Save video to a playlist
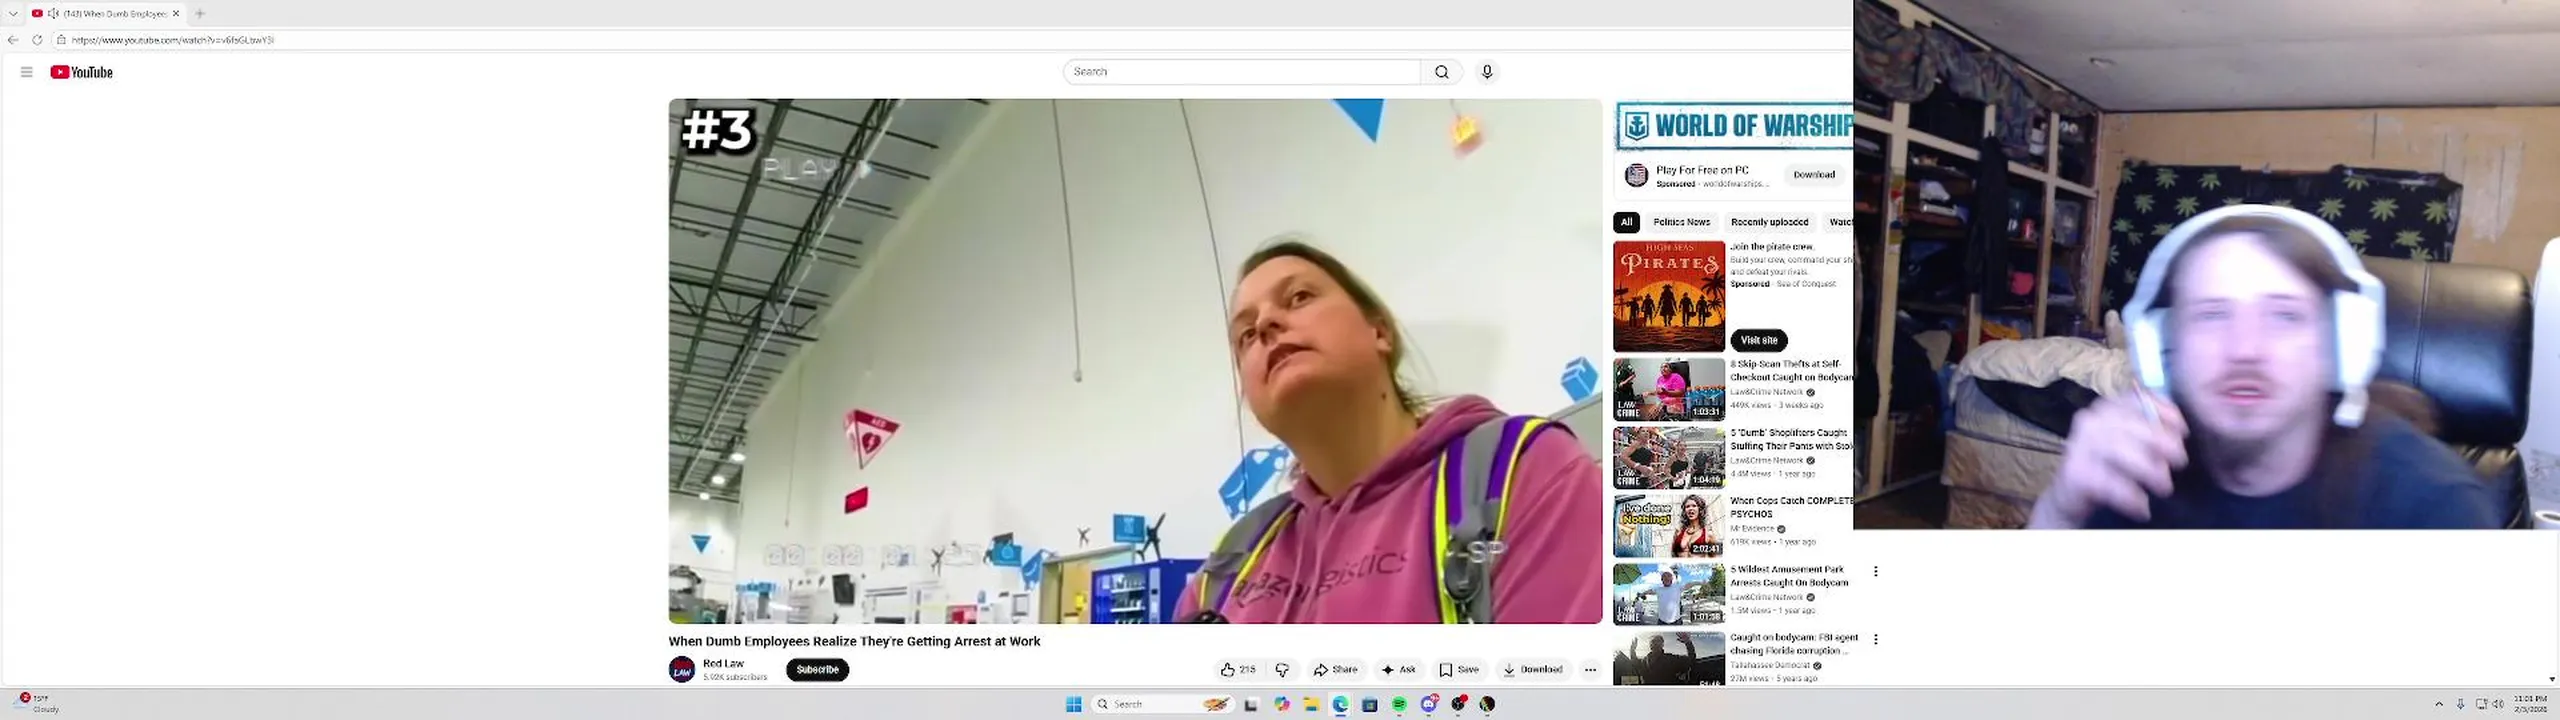 pyautogui.click(x=1459, y=670)
